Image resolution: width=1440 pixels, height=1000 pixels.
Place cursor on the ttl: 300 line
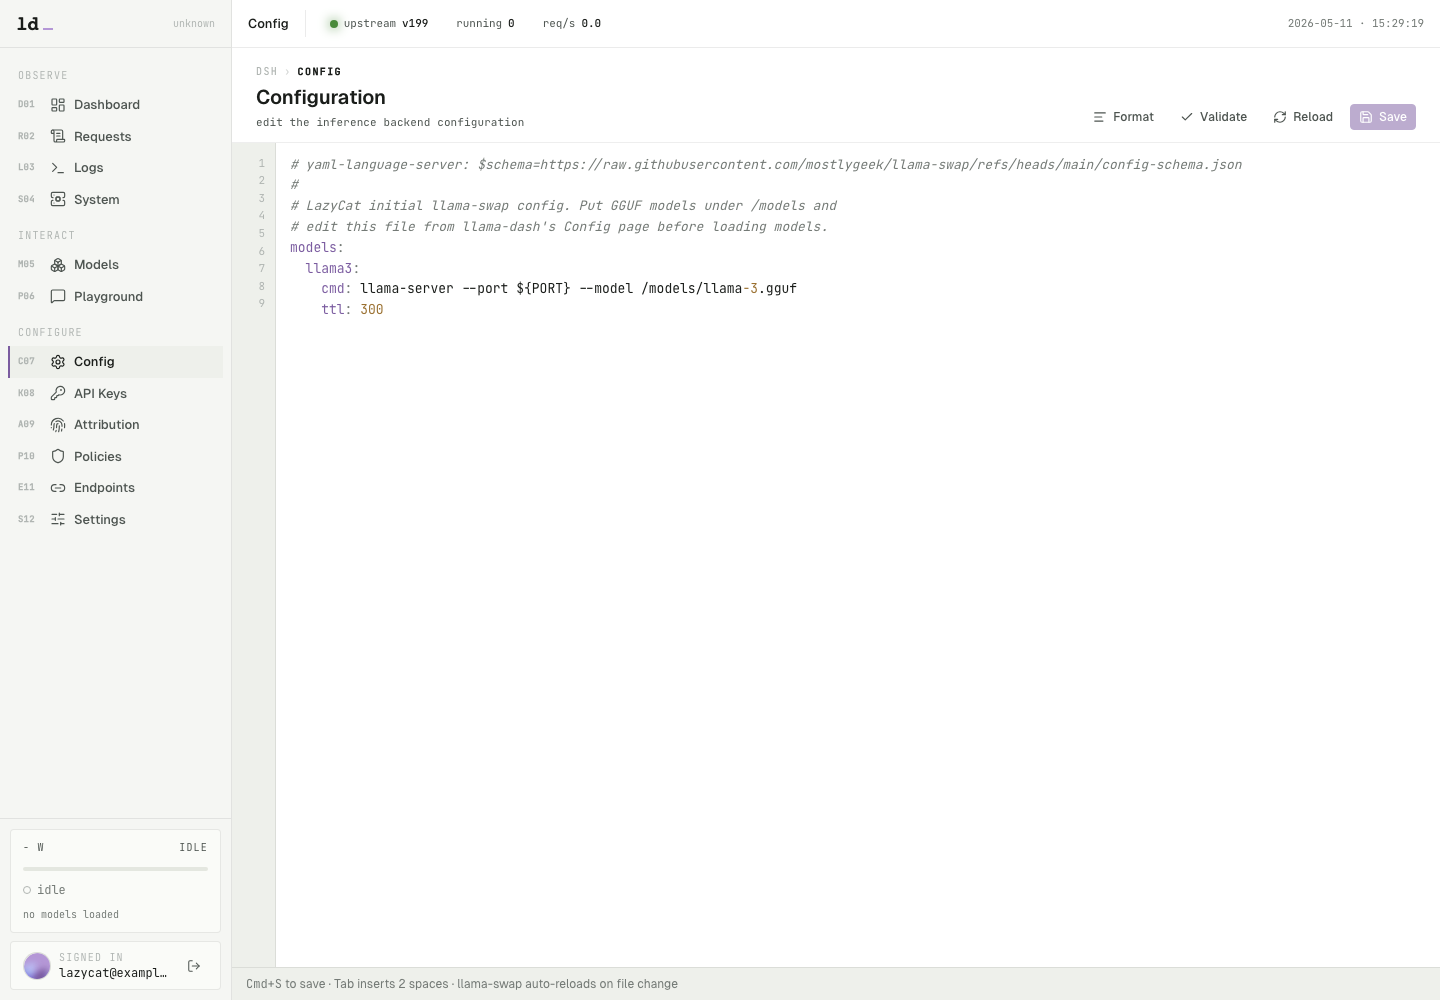(x=352, y=310)
